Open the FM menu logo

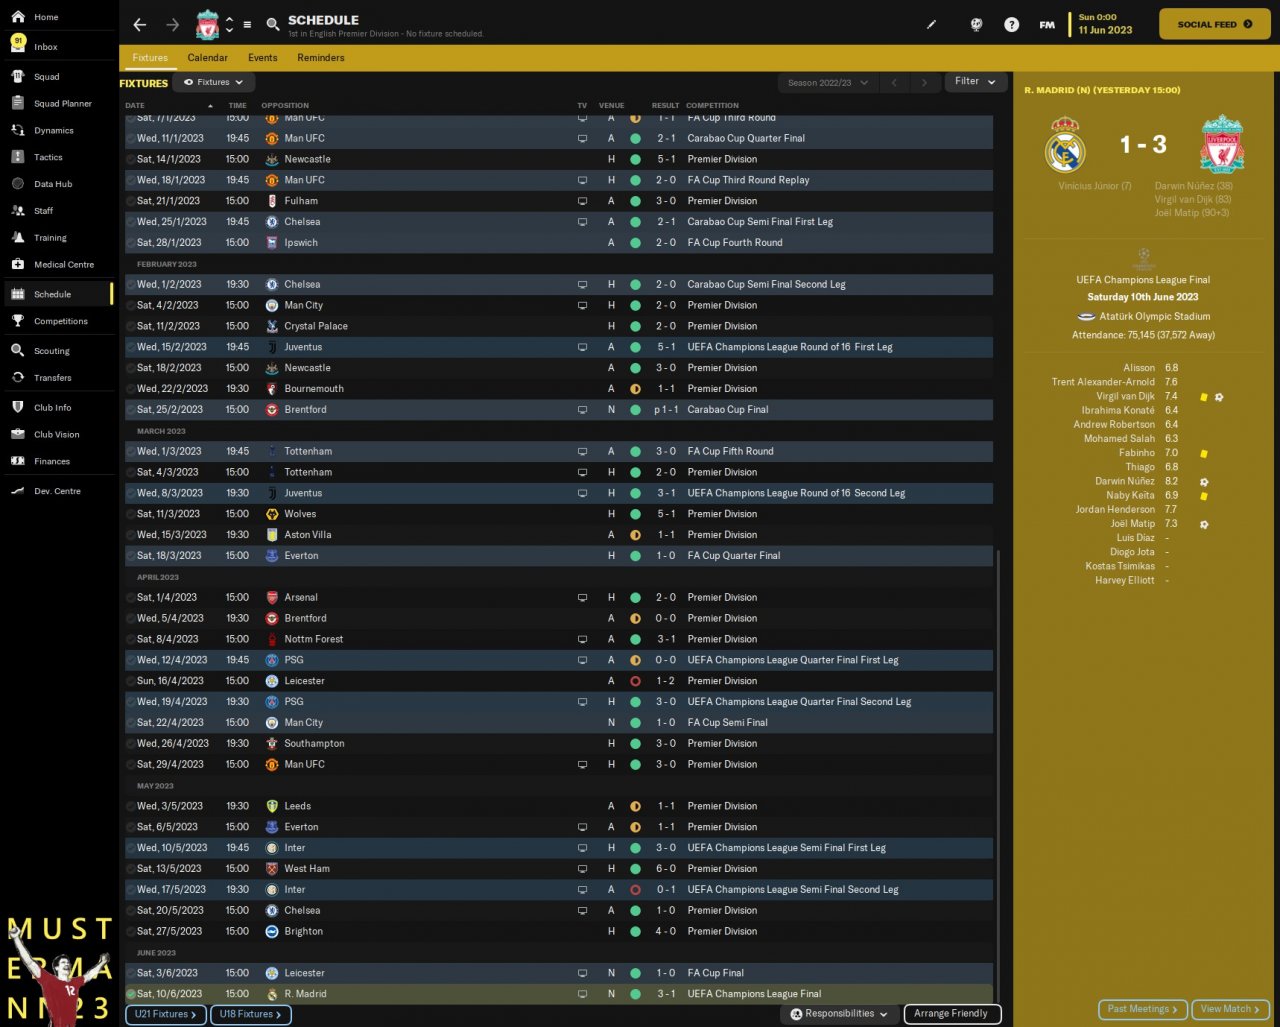[x=1047, y=24]
